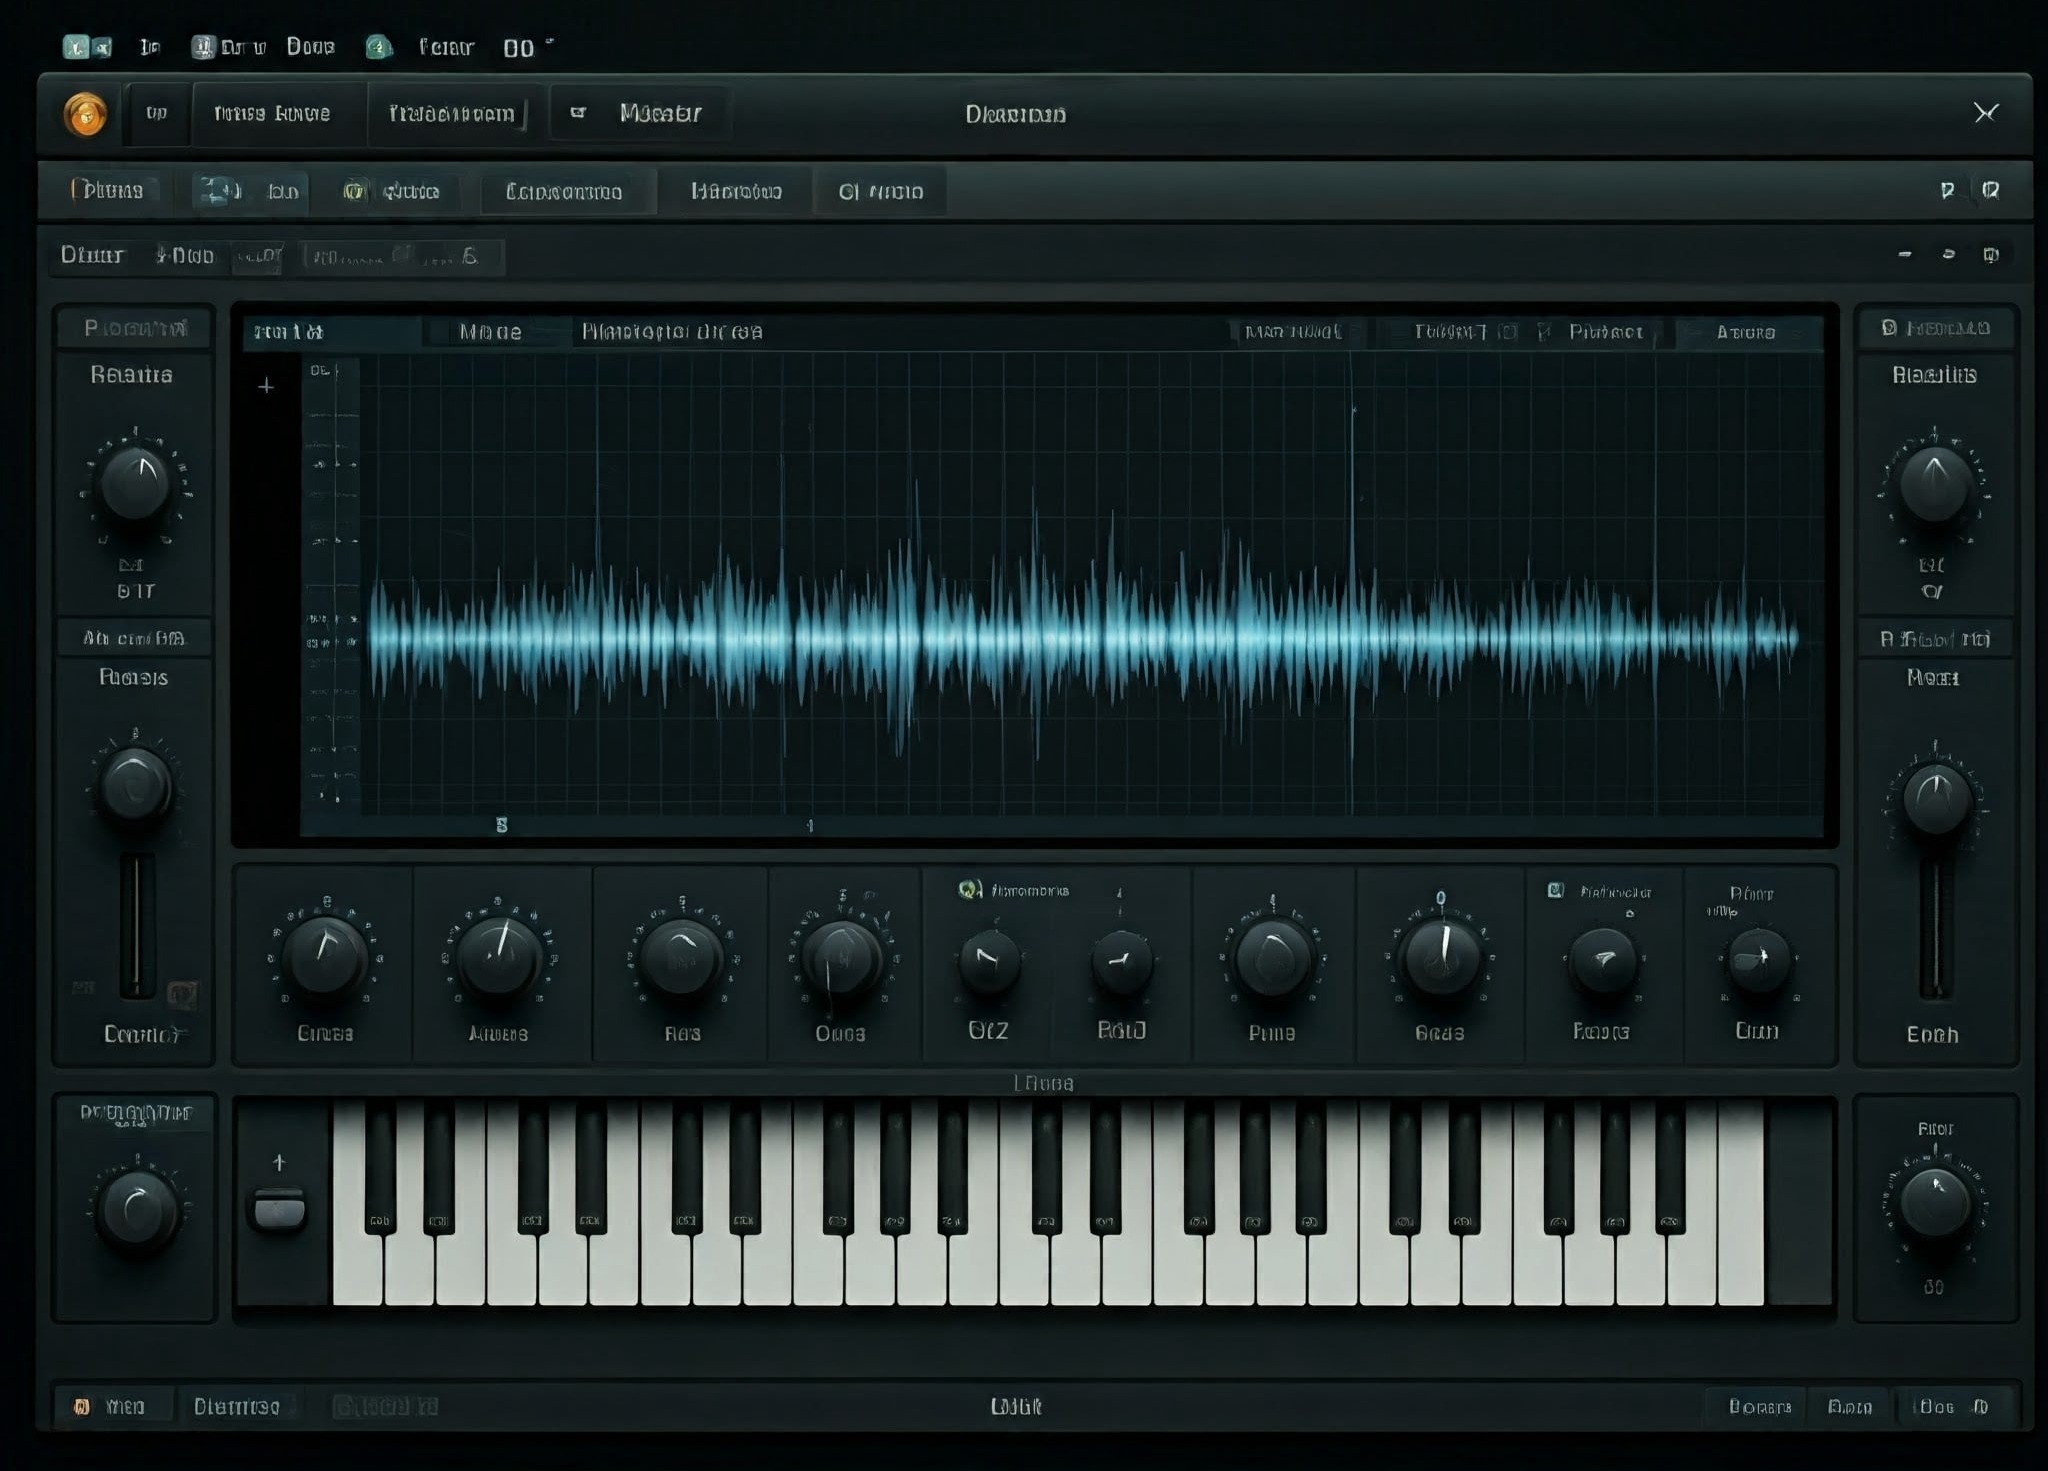Screen dimensions: 2048x1471
Task: Click the first knob in the effects row
Action: (325, 957)
